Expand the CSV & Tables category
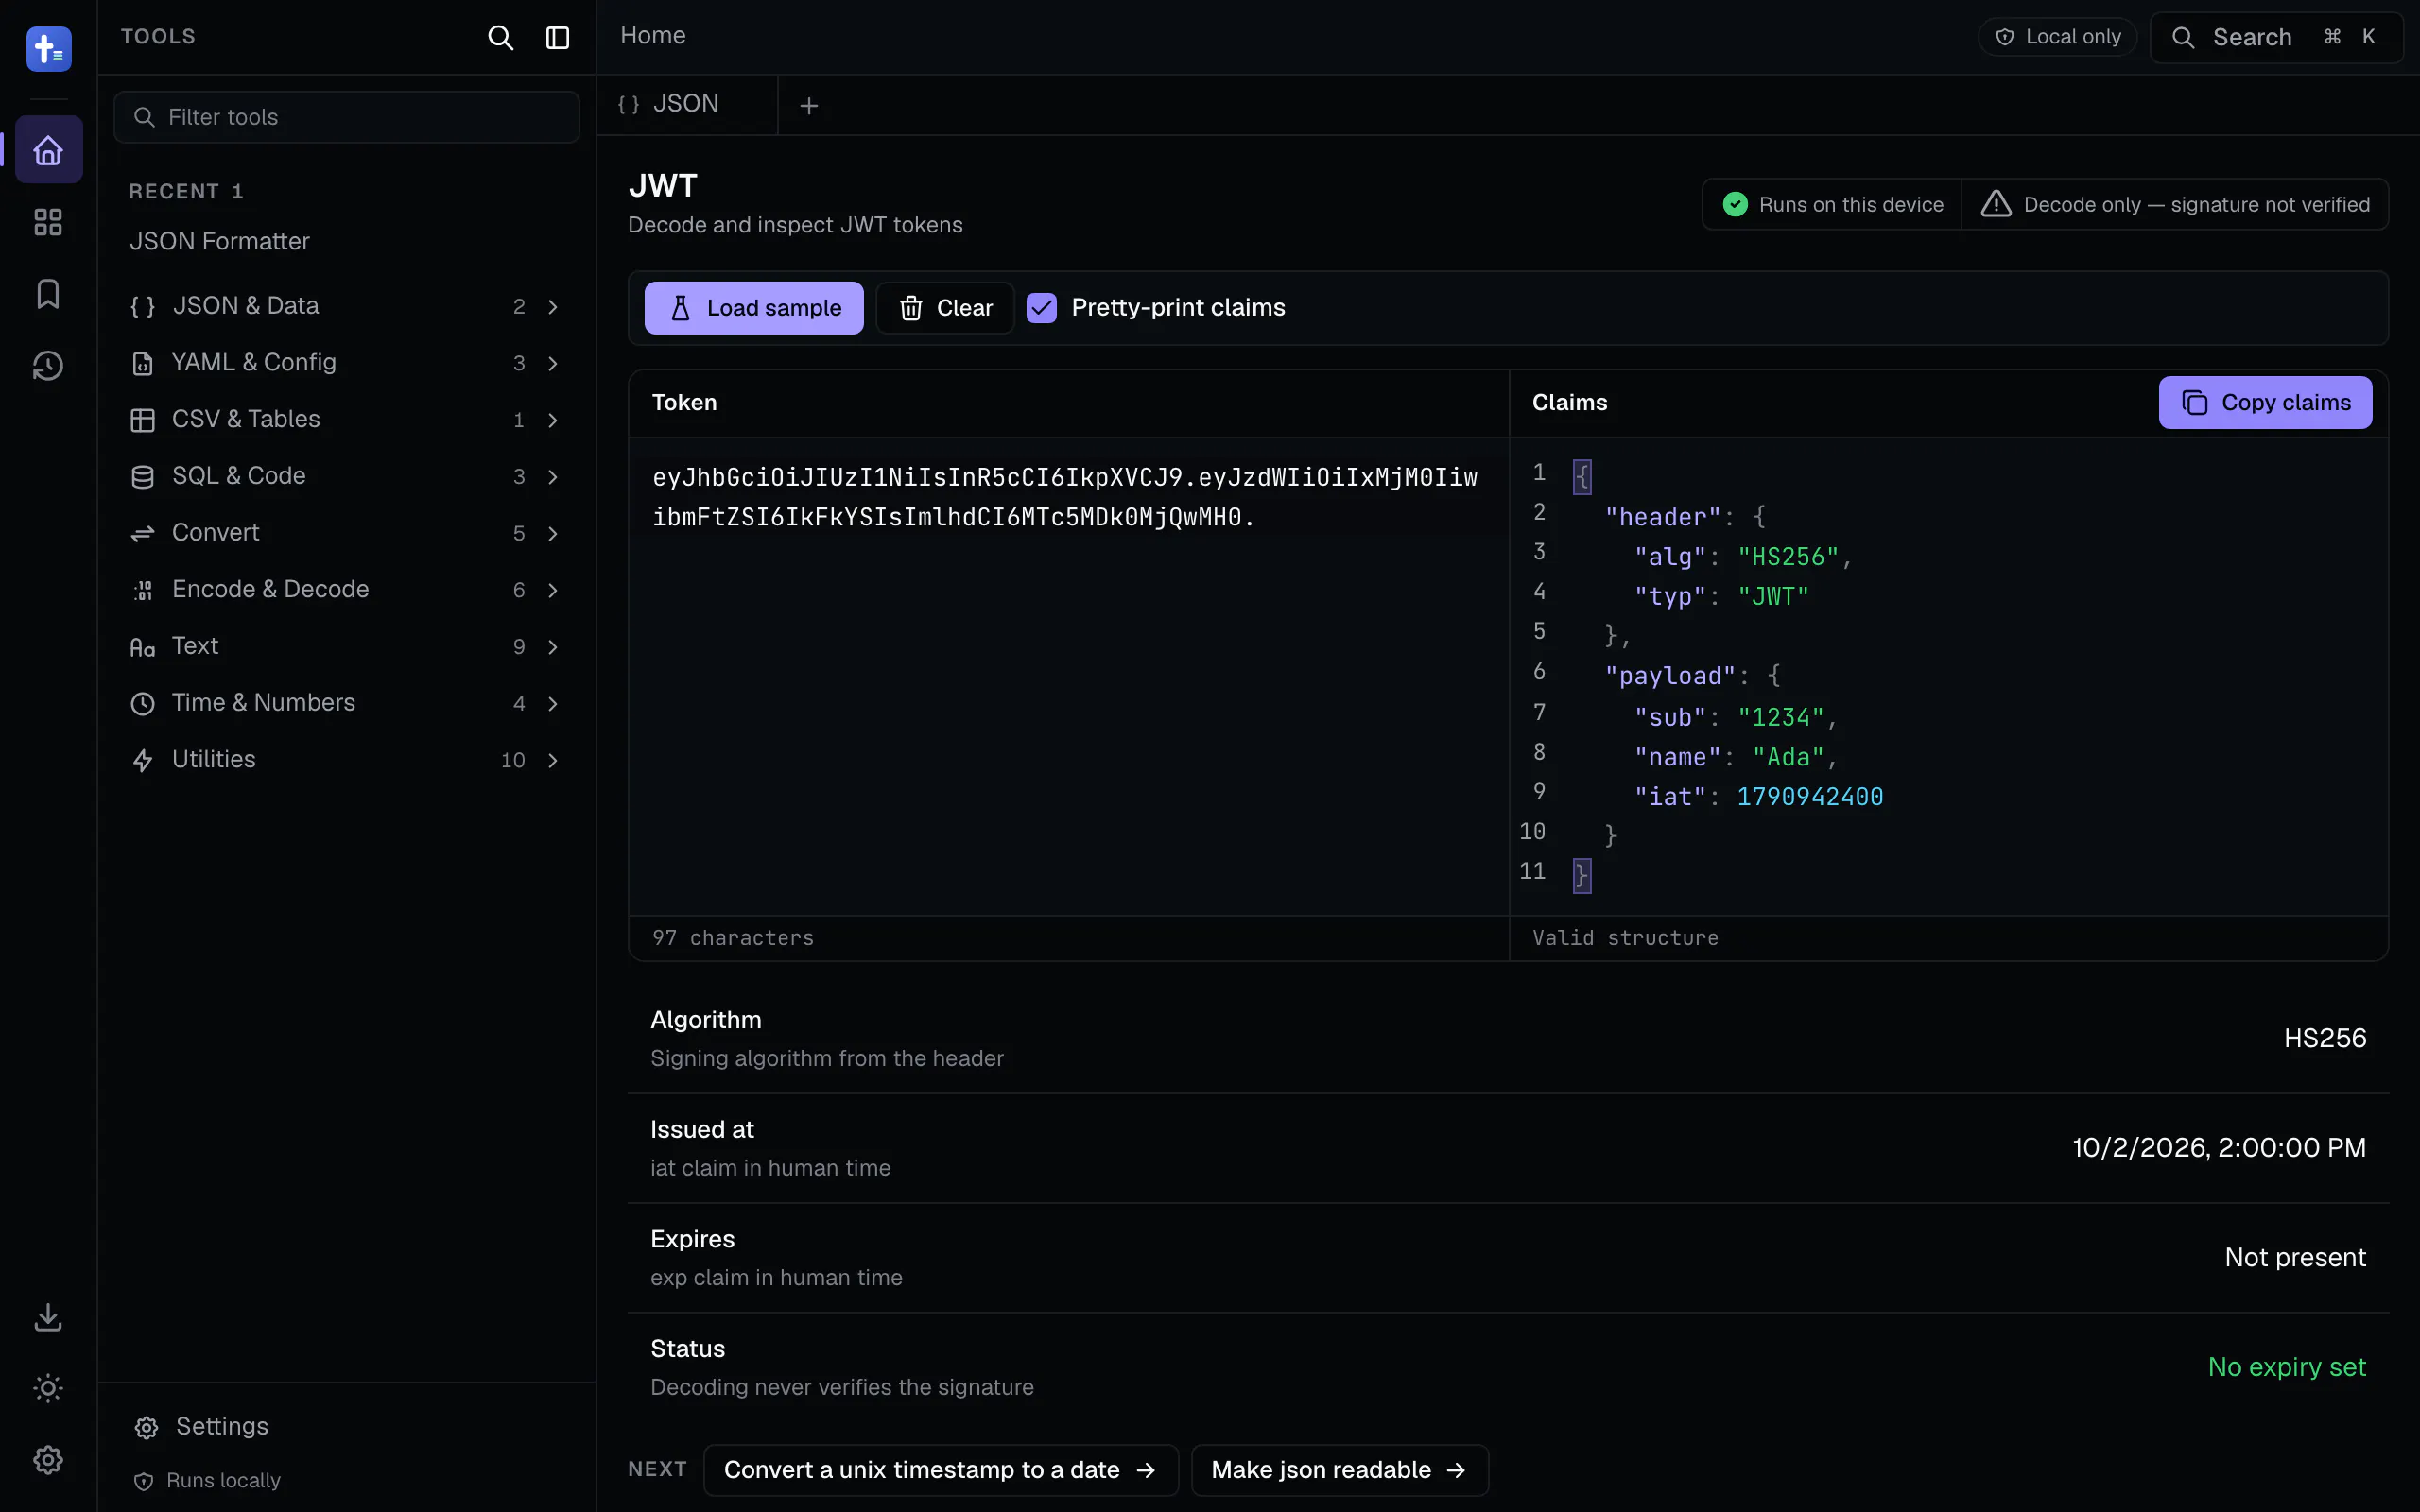 [346, 420]
